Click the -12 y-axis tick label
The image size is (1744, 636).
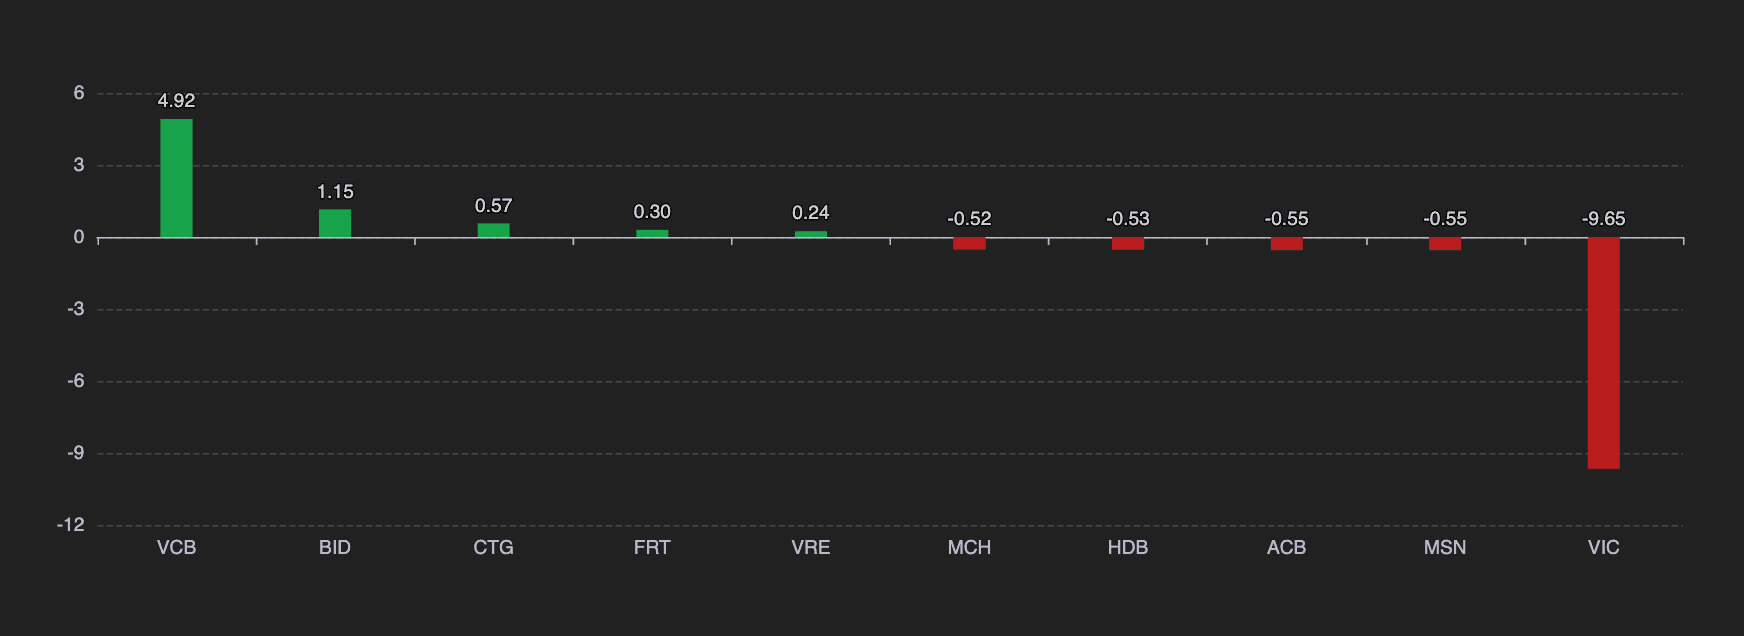(71, 525)
